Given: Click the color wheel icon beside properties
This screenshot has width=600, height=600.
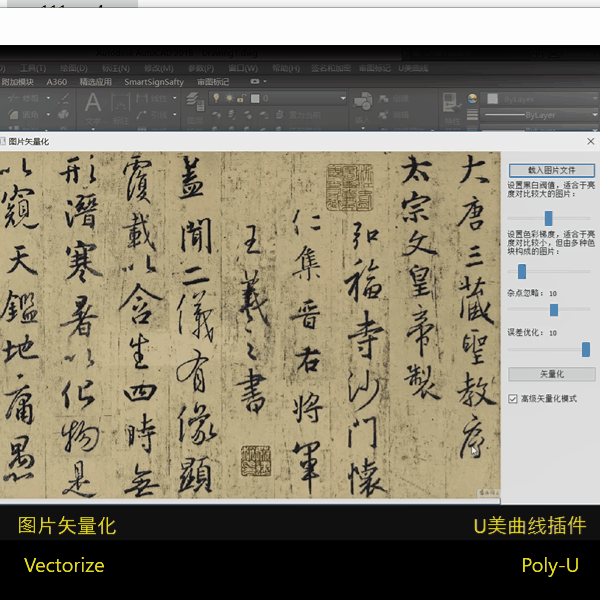Looking at the screenshot, I should [x=472, y=99].
